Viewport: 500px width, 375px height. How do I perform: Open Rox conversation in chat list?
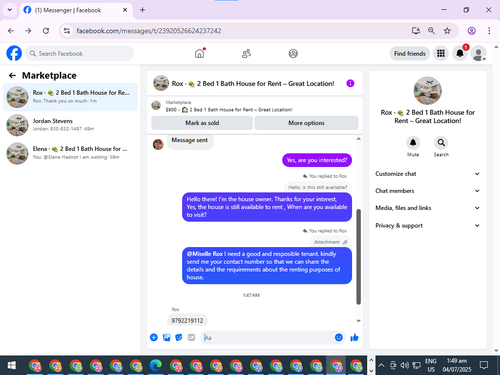point(70,97)
